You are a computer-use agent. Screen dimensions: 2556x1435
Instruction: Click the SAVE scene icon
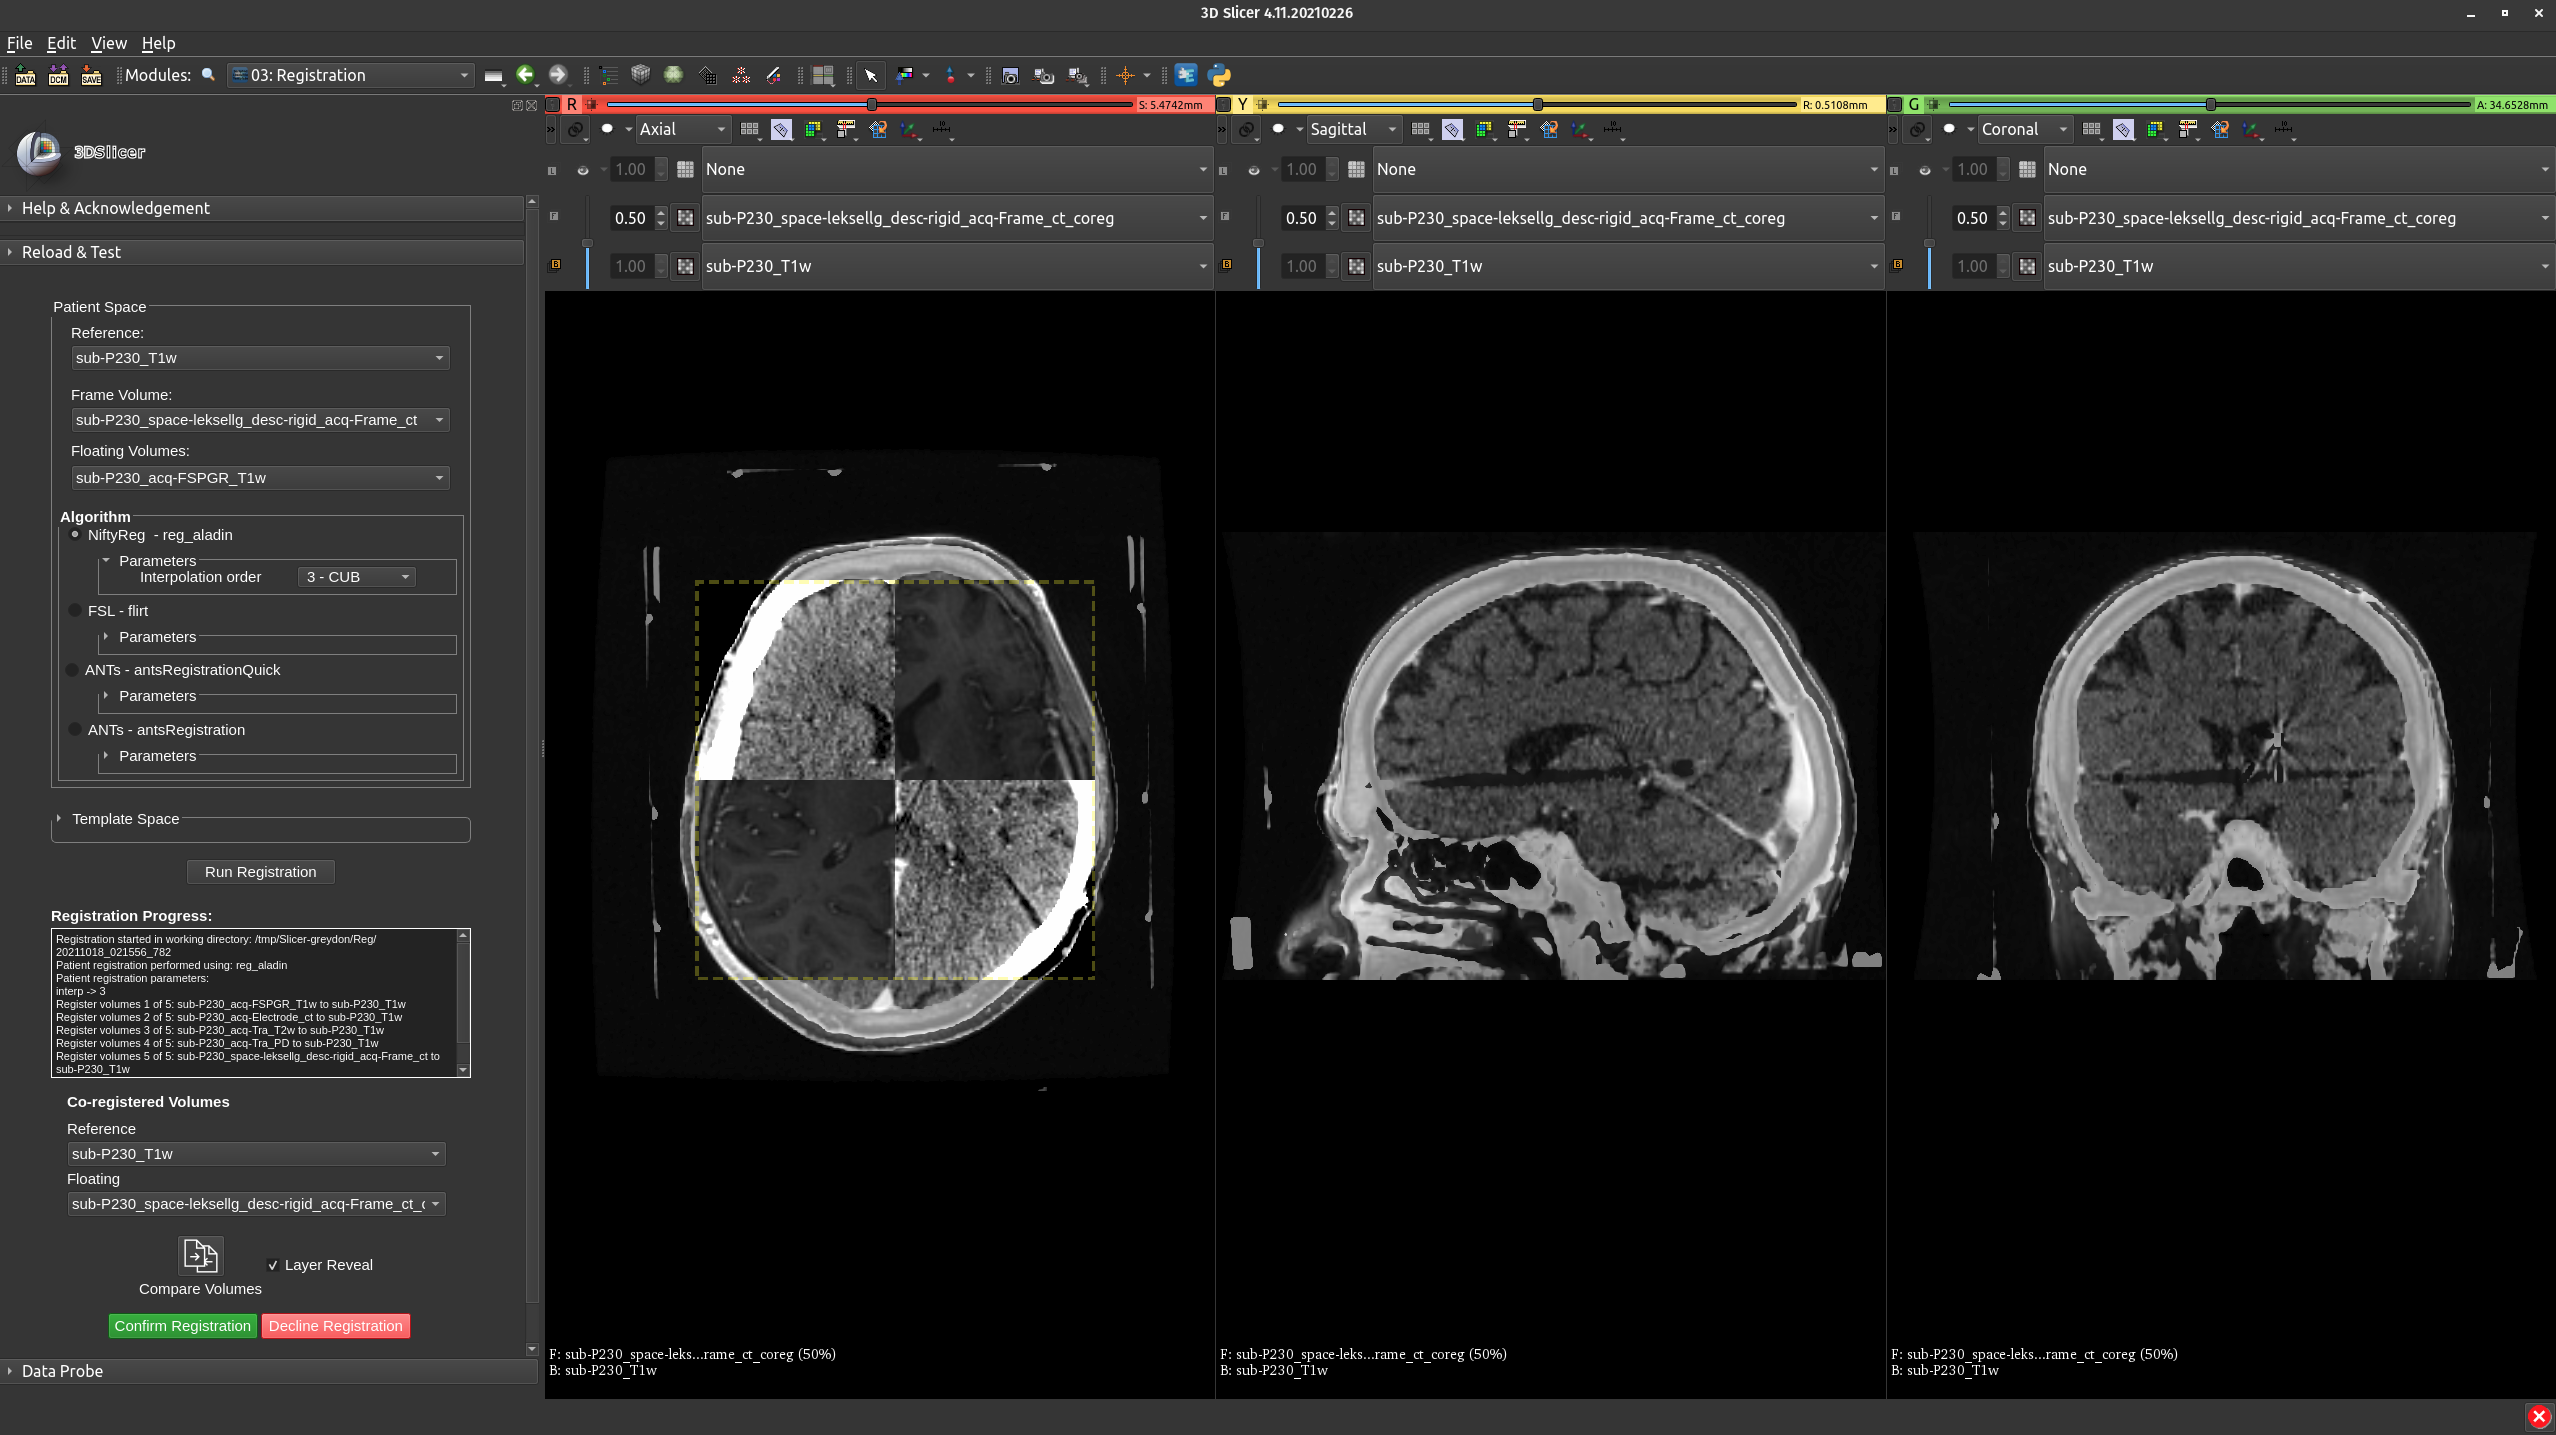coord(91,75)
